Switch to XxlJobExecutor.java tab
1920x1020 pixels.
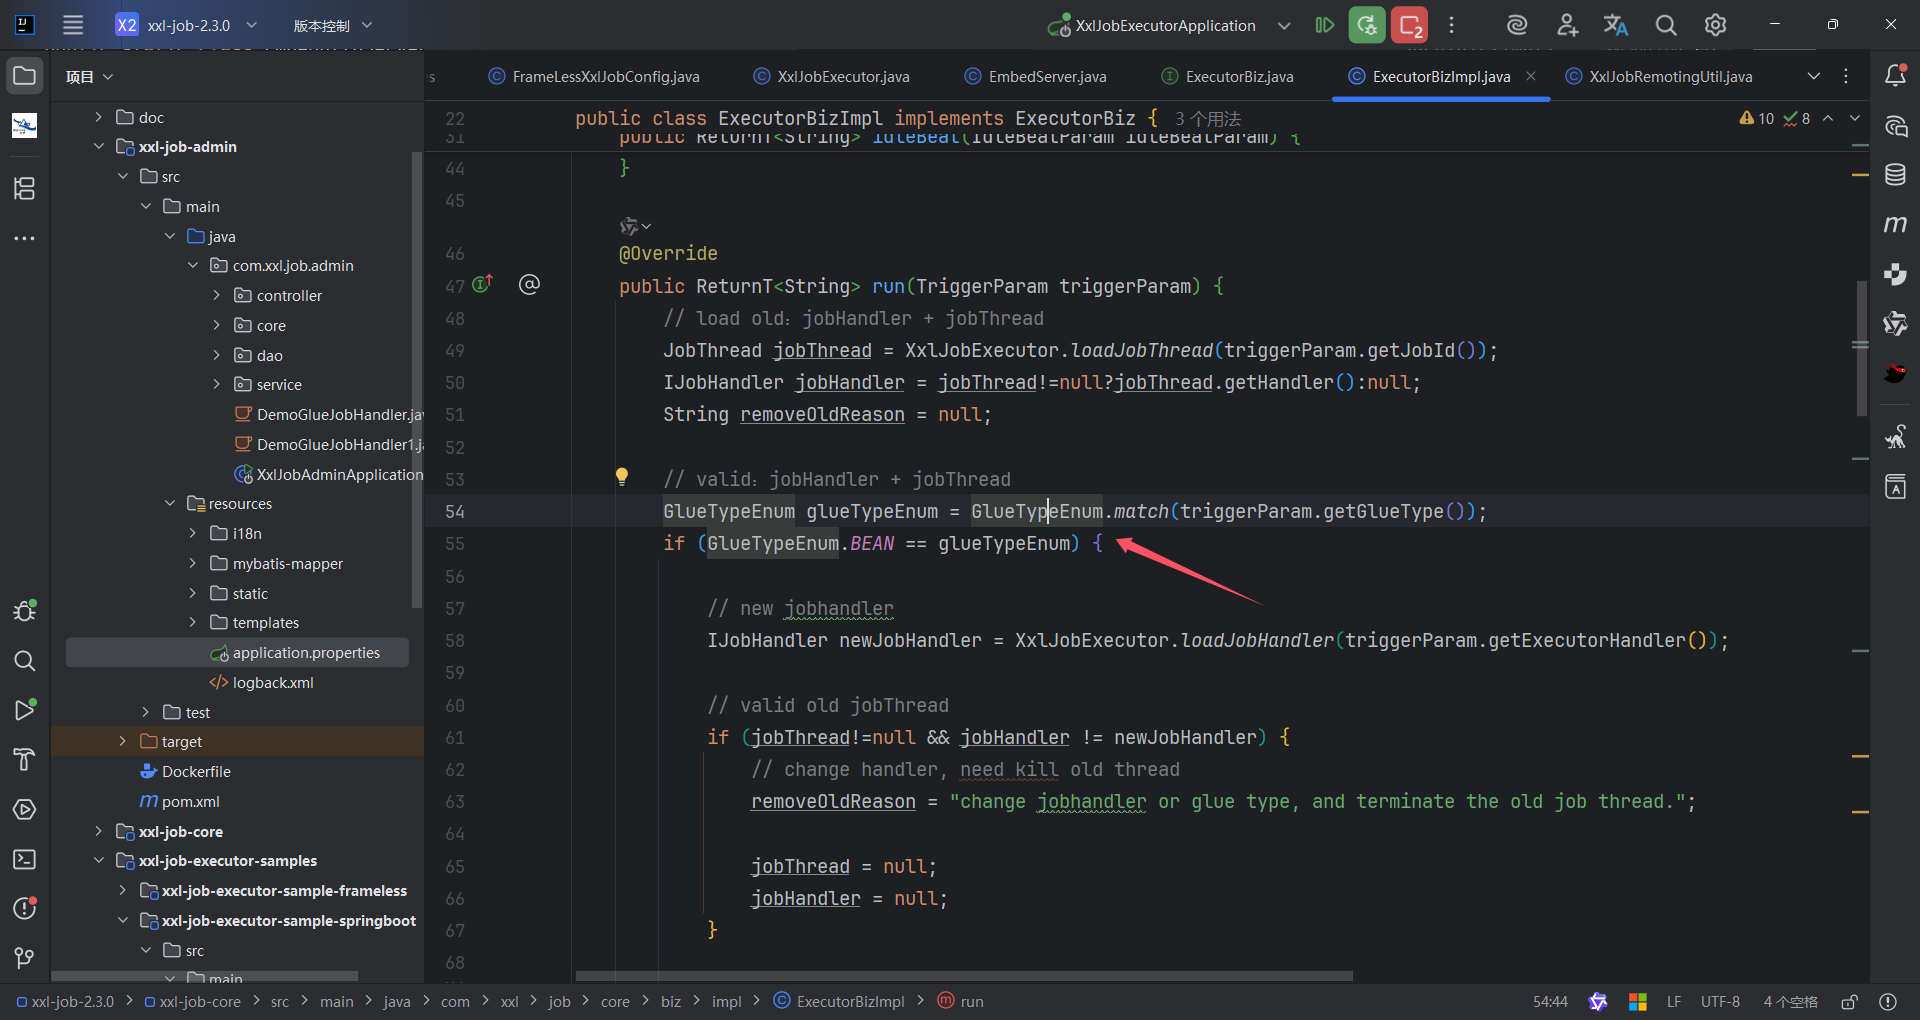pyautogui.click(x=832, y=77)
